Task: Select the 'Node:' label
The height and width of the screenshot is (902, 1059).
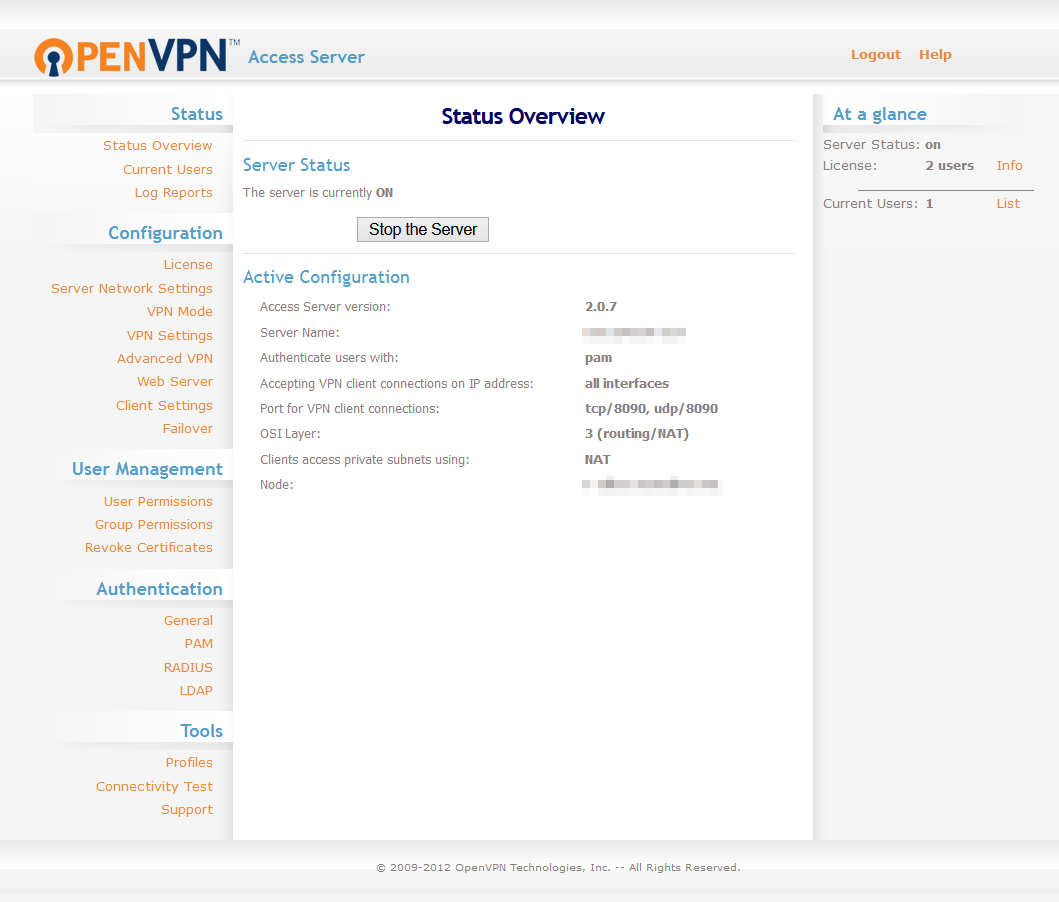Action: point(276,485)
